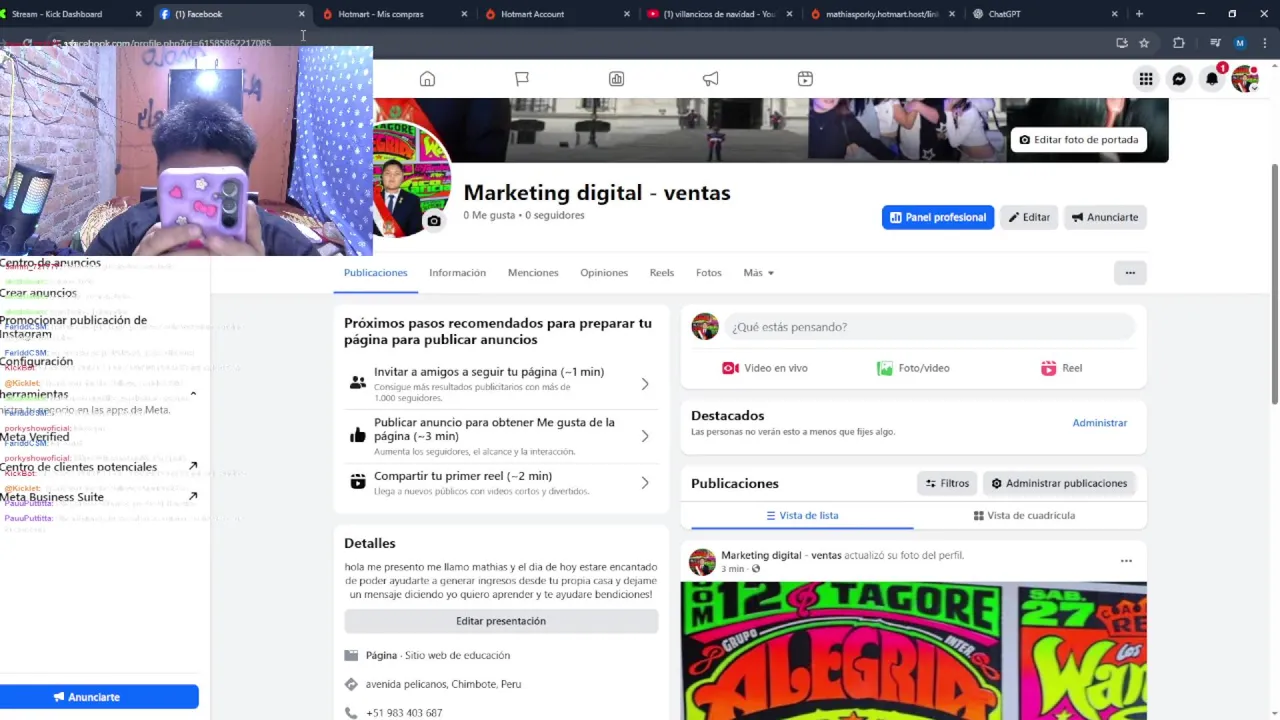Image resolution: width=1280 pixels, height=720 pixels.
Task: Open three-dots menu below Anunciarte
Action: [x=1130, y=273]
